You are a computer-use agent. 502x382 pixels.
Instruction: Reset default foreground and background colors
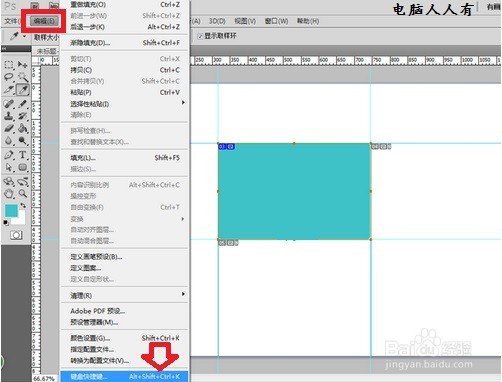(6, 222)
